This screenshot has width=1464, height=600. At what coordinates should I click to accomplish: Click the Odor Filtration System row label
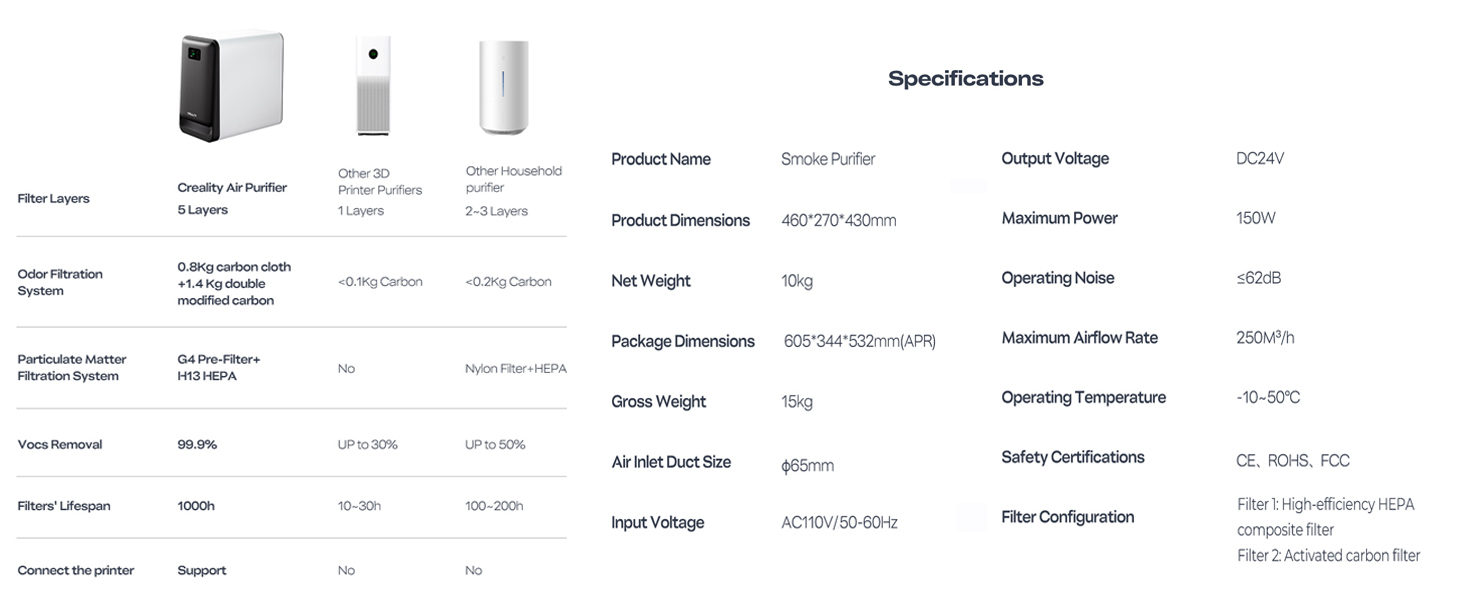tap(60, 282)
